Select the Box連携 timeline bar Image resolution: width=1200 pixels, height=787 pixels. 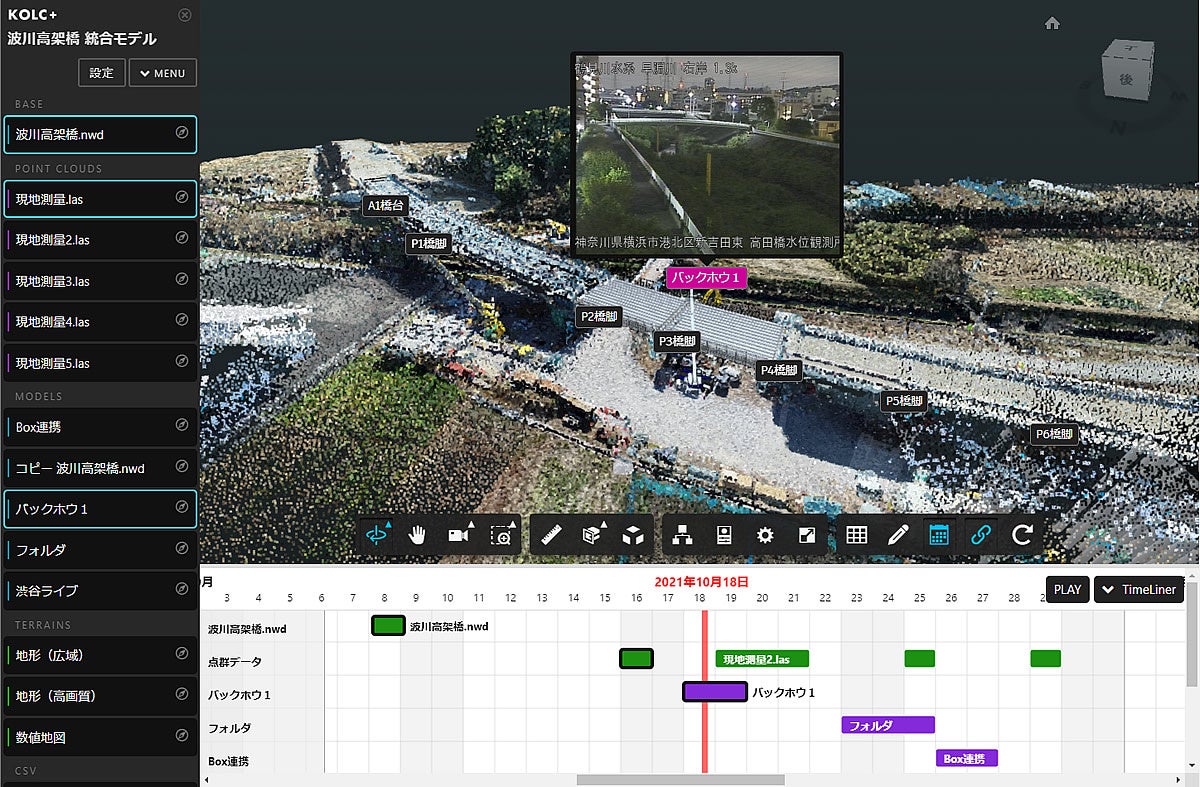pyautogui.click(x=967, y=758)
